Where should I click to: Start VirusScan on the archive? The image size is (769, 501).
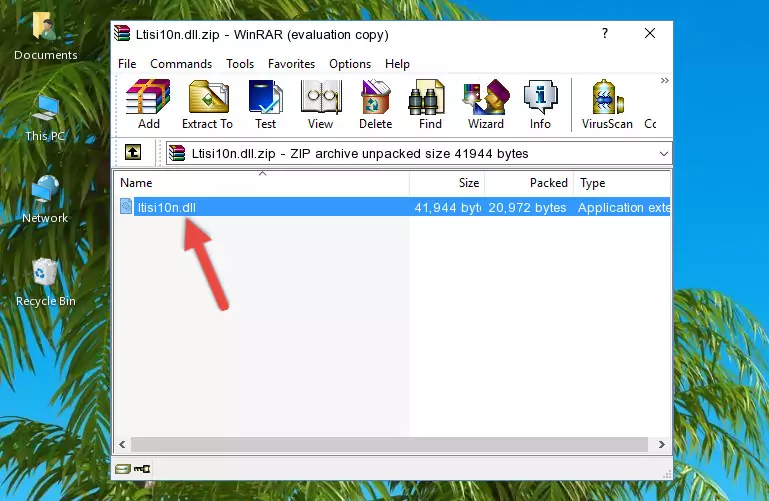(x=607, y=104)
